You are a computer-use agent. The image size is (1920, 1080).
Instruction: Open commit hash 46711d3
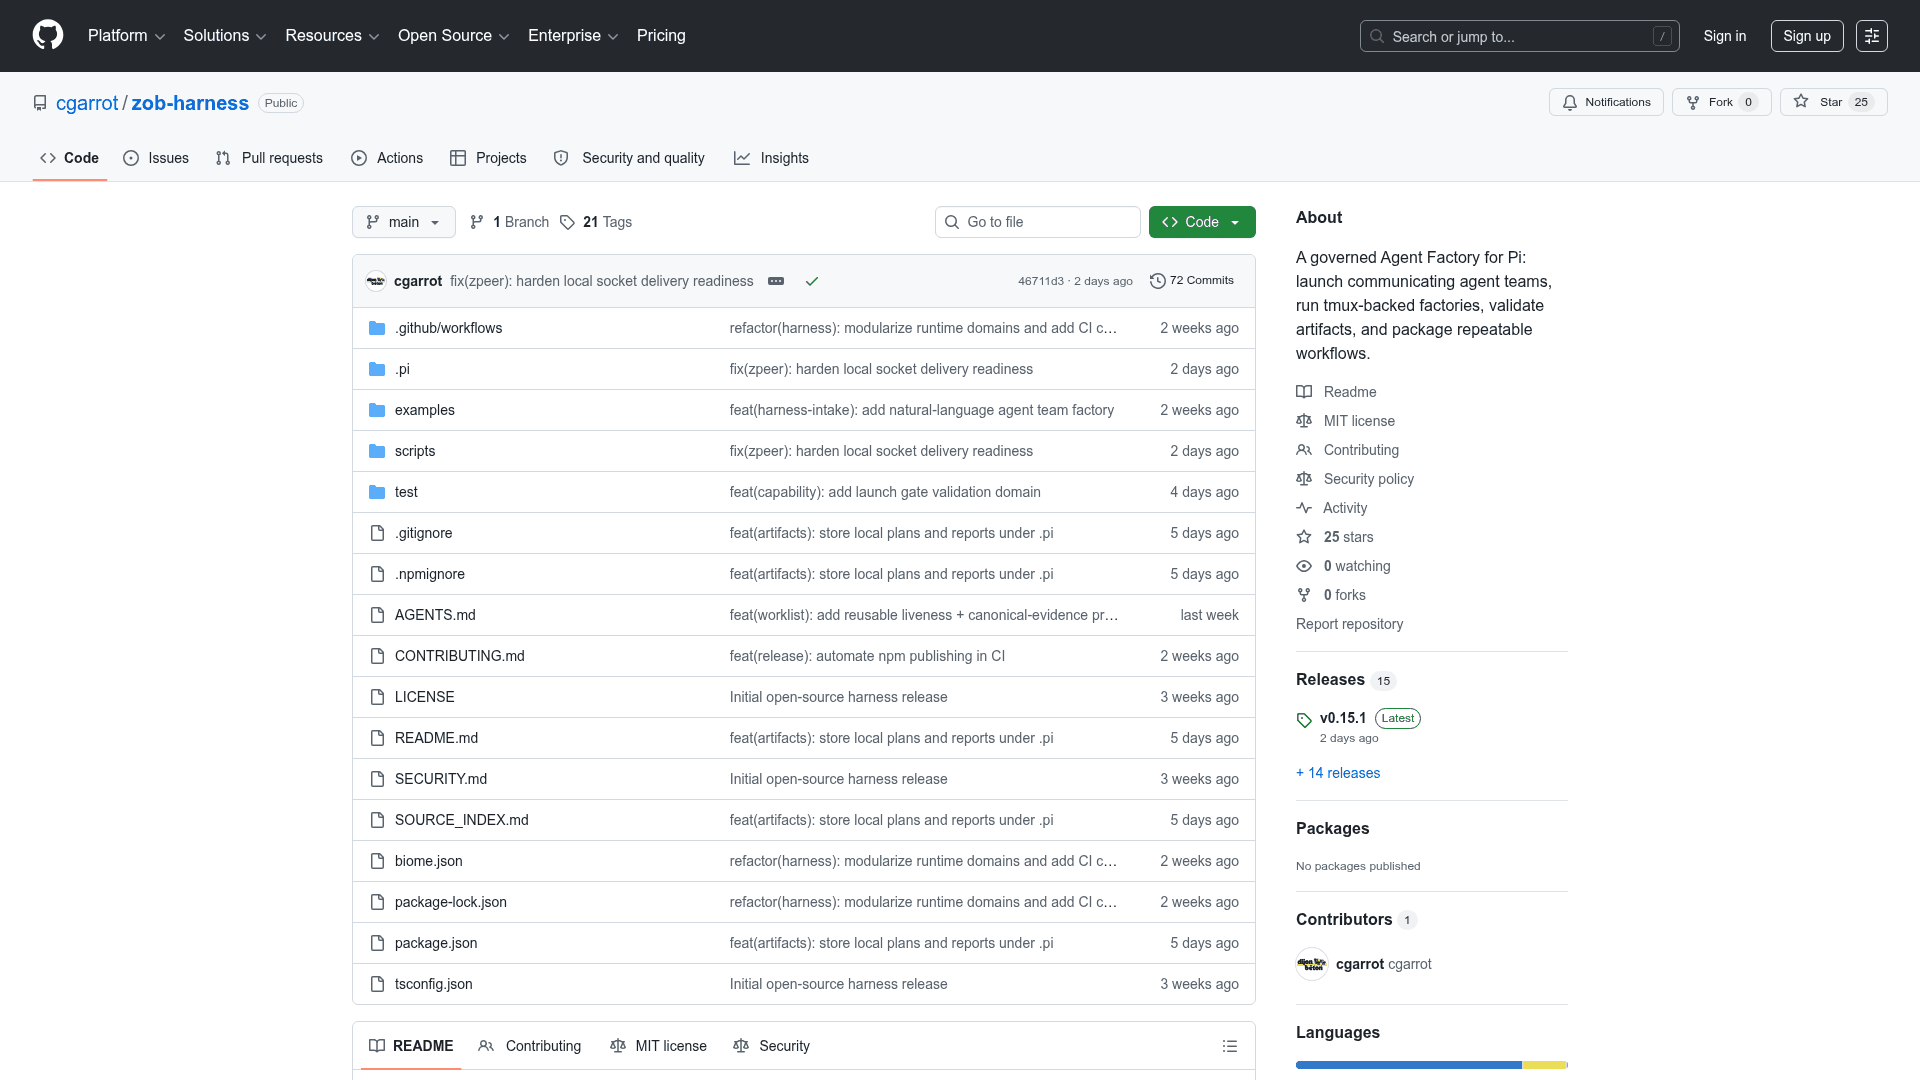tap(1041, 281)
